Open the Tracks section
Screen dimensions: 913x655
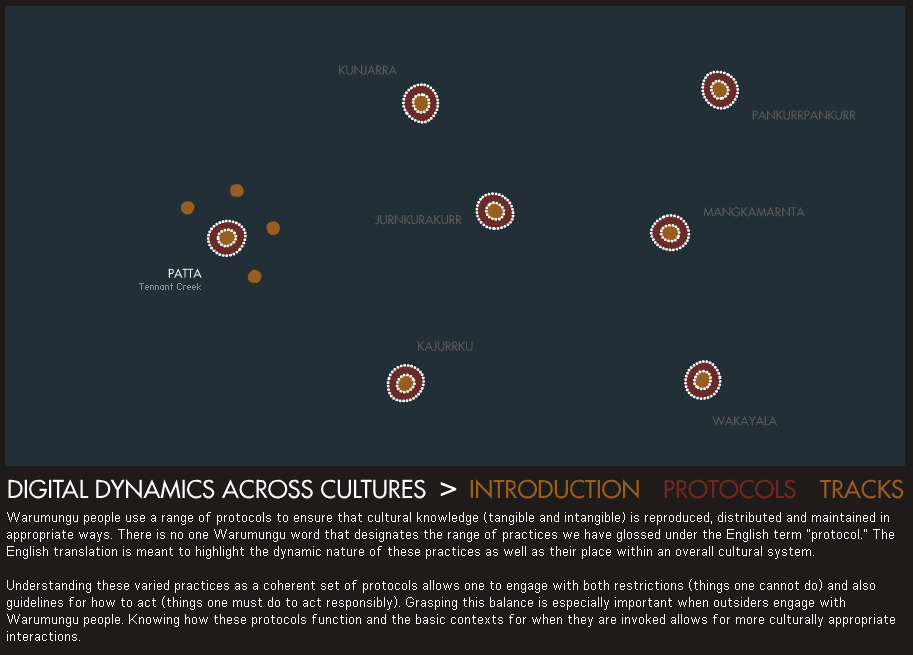pyautogui.click(x=862, y=489)
